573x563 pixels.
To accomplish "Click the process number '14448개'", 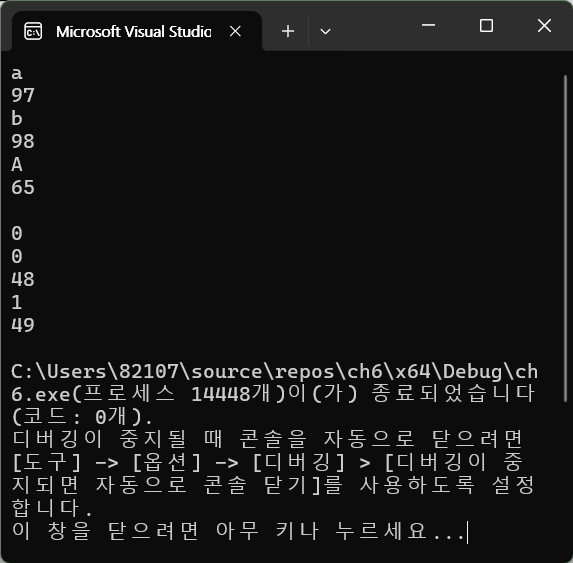I will point(230,394).
